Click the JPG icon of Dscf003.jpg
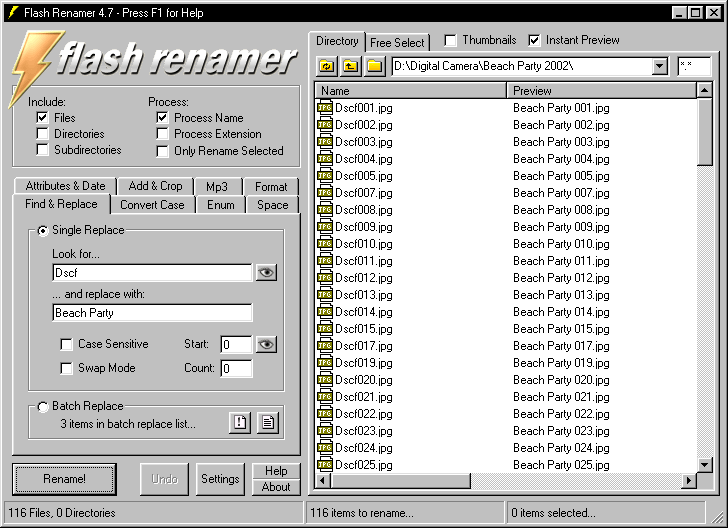 pyautogui.click(x=325, y=142)
